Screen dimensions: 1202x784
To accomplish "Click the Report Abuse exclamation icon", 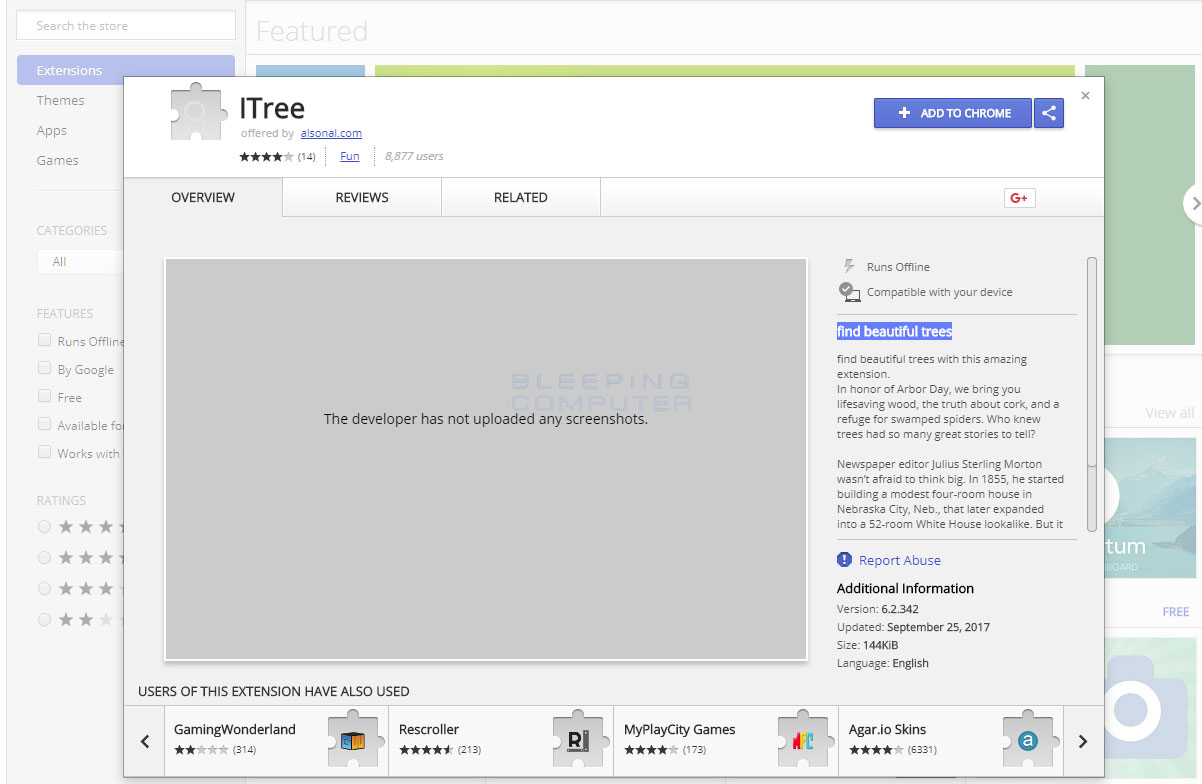I will pos(845,560).
